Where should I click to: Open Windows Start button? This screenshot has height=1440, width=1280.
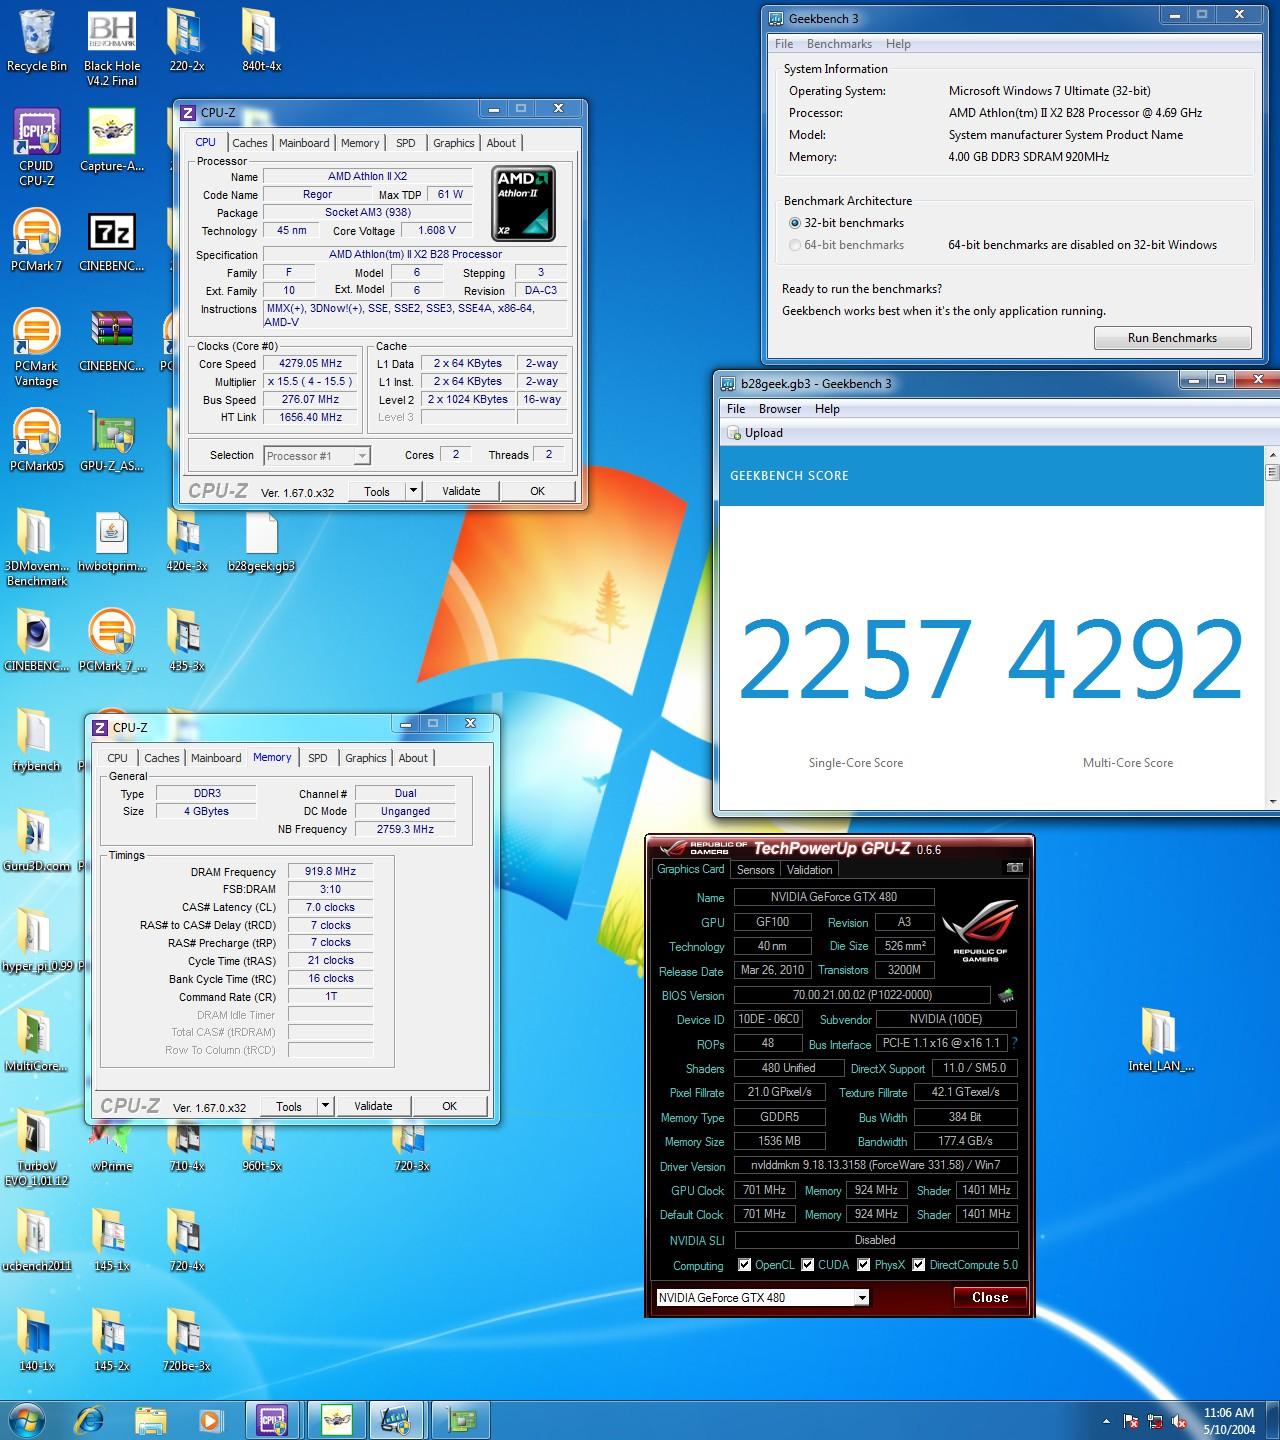(25, 1418)
